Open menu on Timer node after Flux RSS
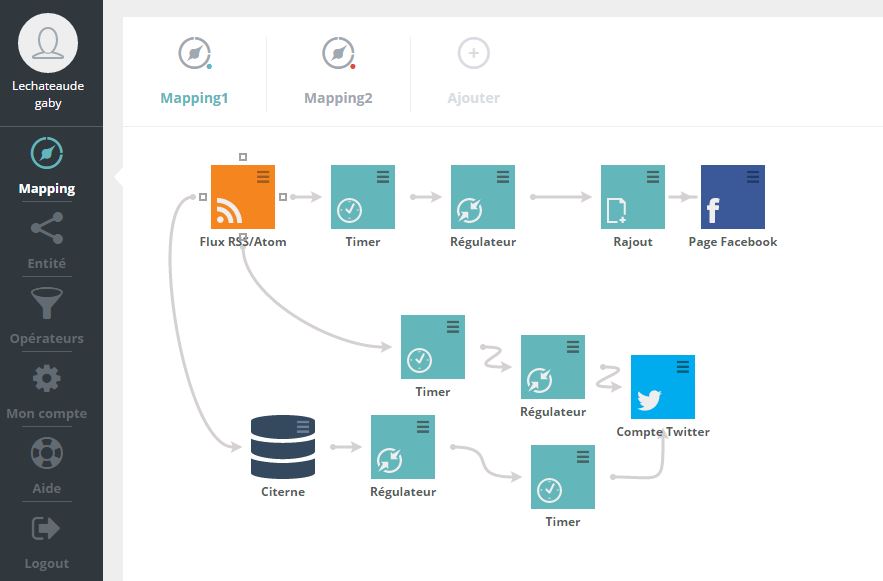 point(383,177)
